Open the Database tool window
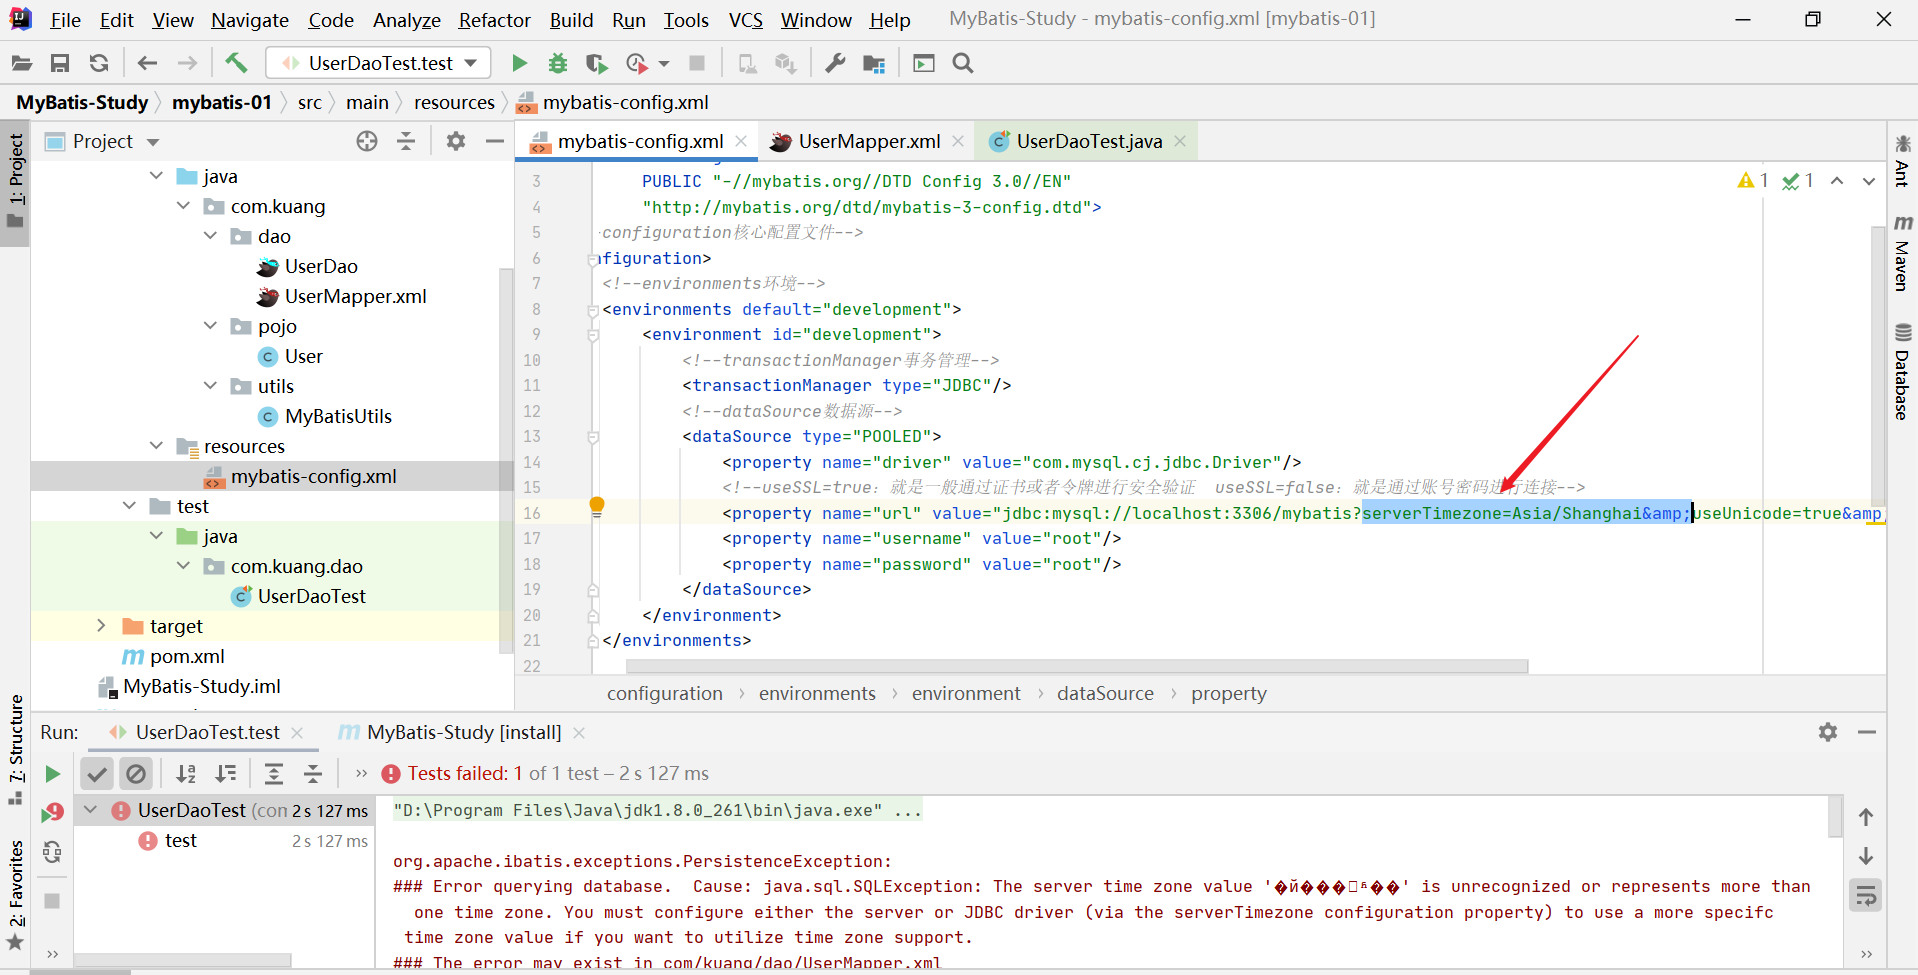Image resolution: width=1918 pixels, height=975 pixels. [x=1902, y=371]
